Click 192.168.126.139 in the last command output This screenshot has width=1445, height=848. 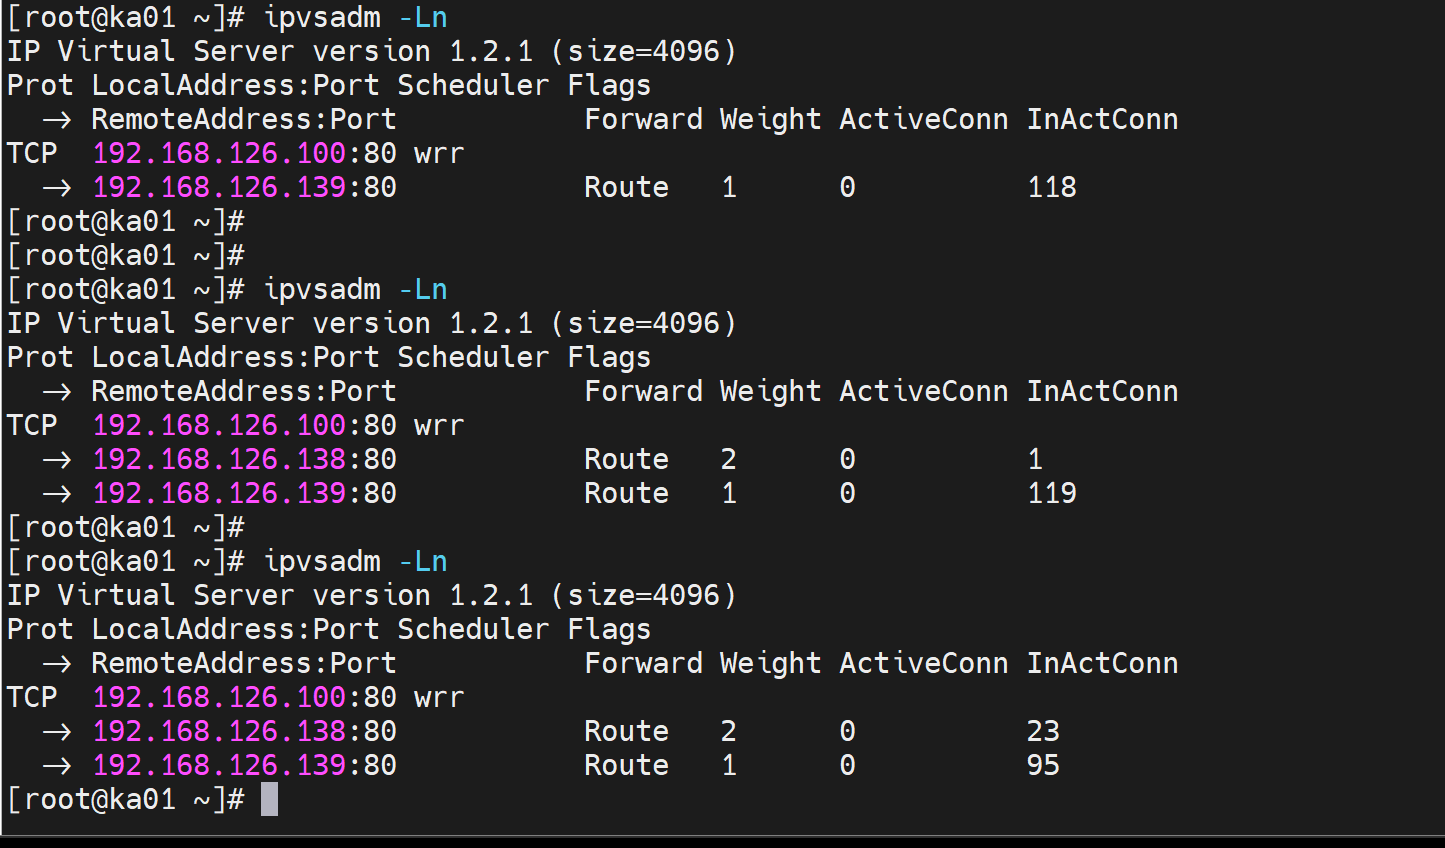click(219, 765)
